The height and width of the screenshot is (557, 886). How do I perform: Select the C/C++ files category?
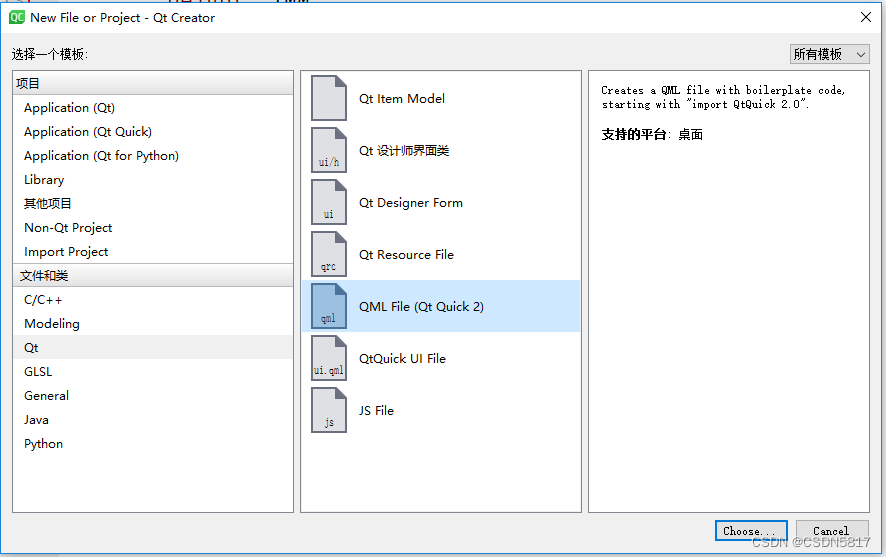(153, 299)
